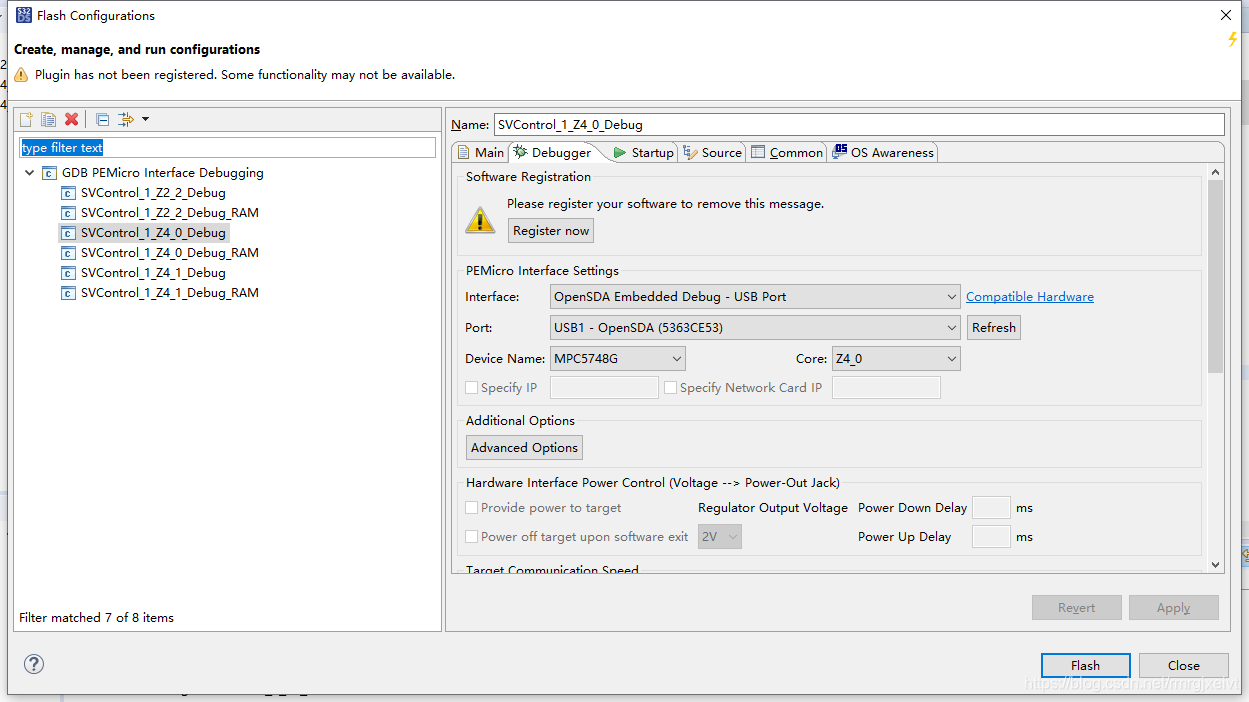Click the New launch configuration icon

point(27,119)
